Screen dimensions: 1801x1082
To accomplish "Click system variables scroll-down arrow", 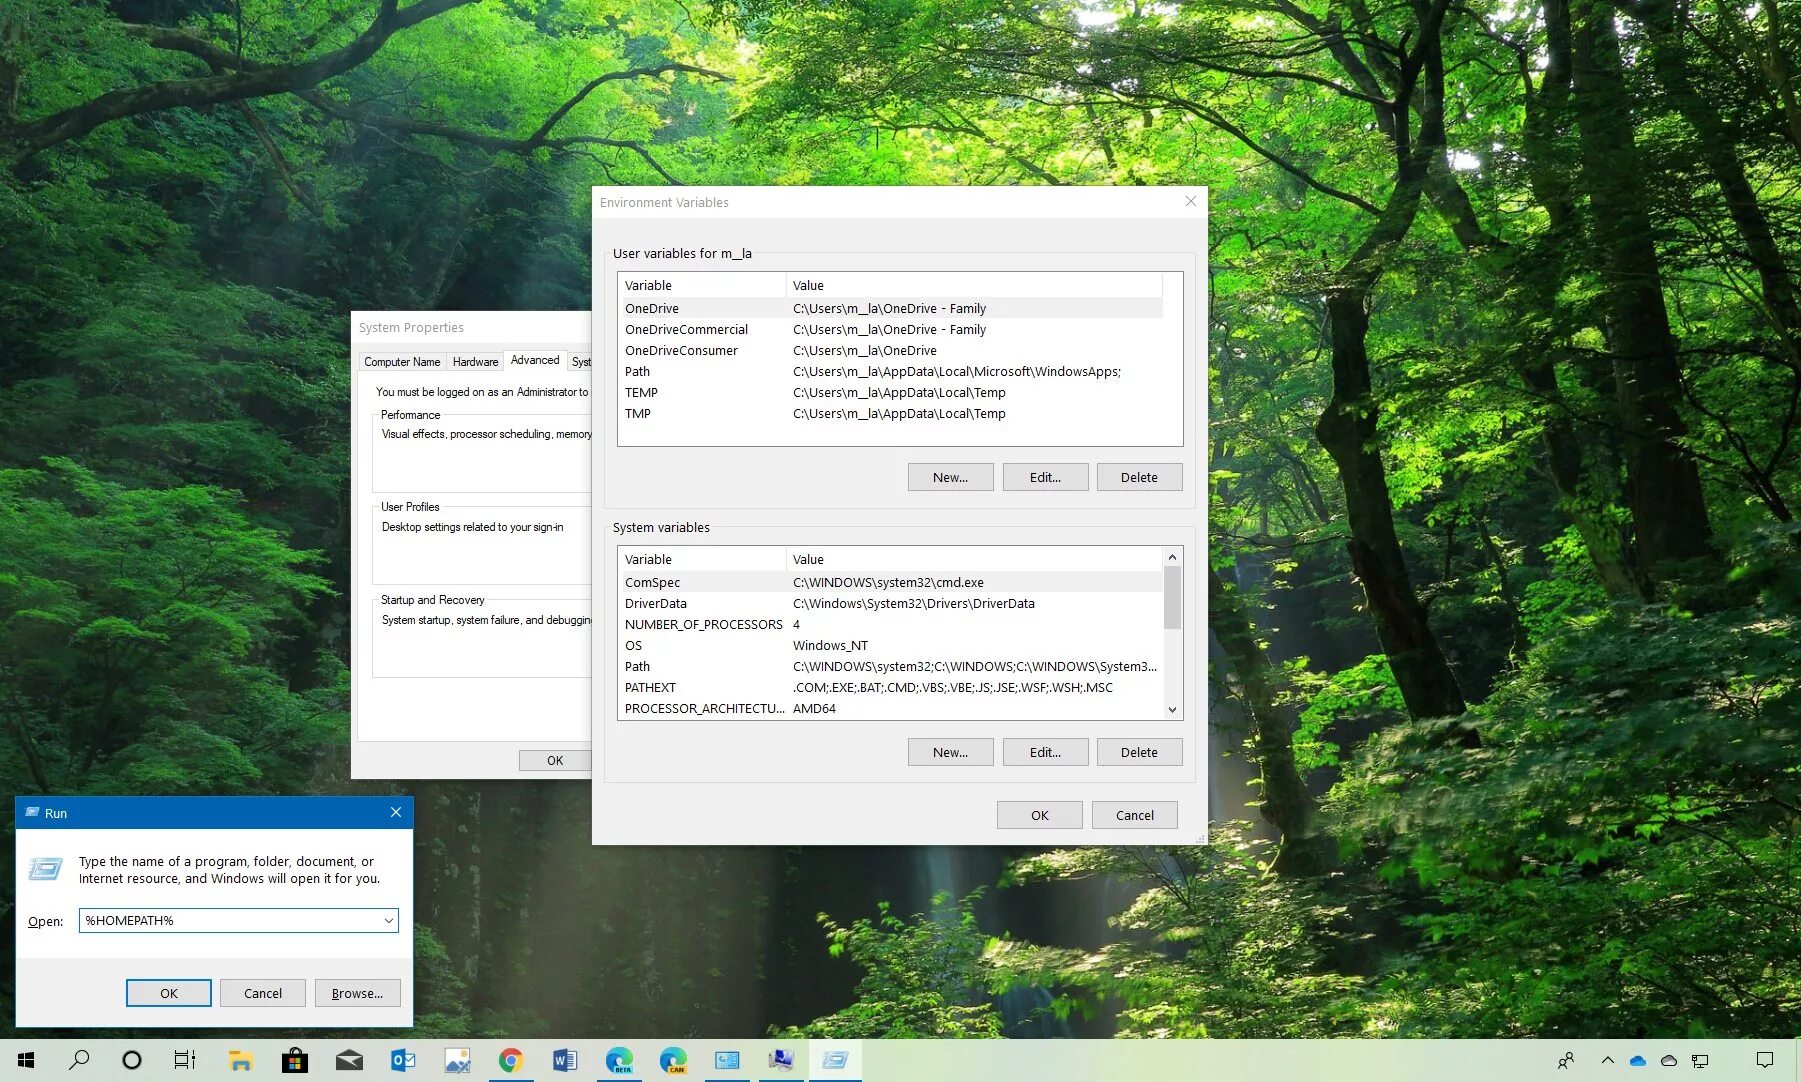I will coord(1172,710).
